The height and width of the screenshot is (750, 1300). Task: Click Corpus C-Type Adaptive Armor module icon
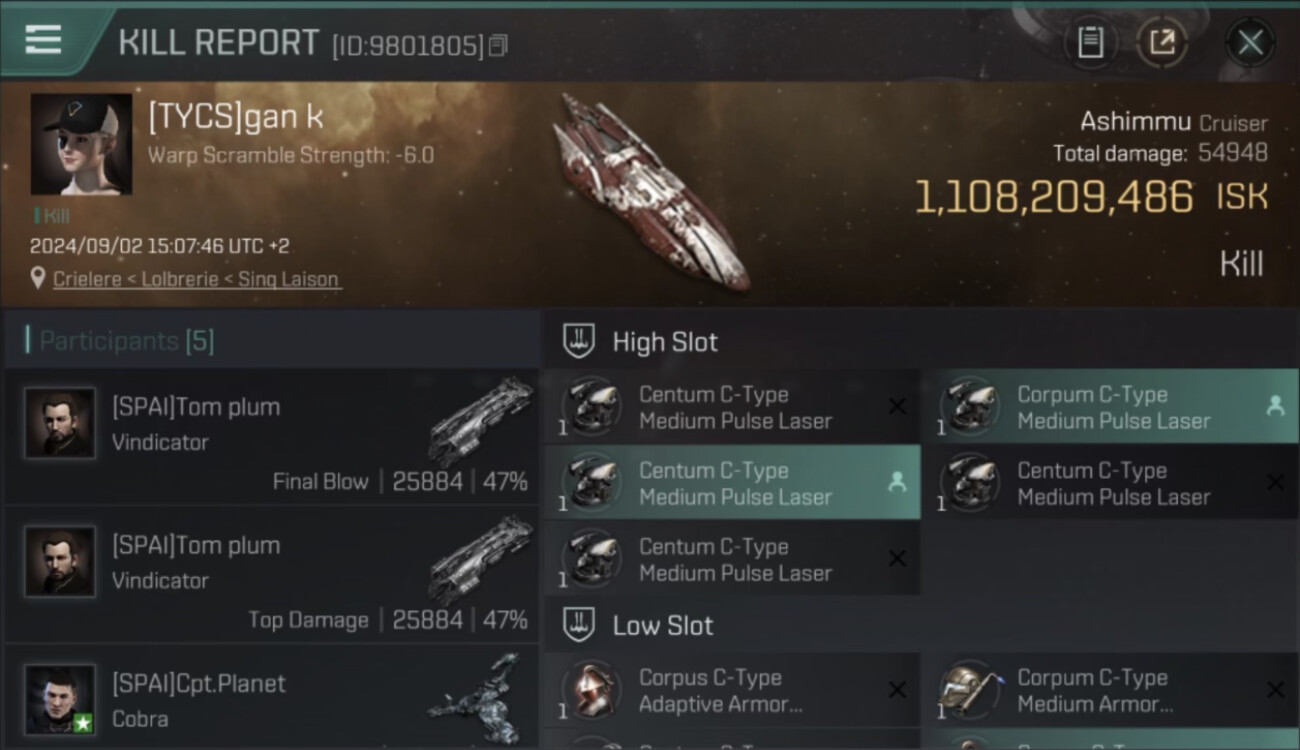pos(591,689)
